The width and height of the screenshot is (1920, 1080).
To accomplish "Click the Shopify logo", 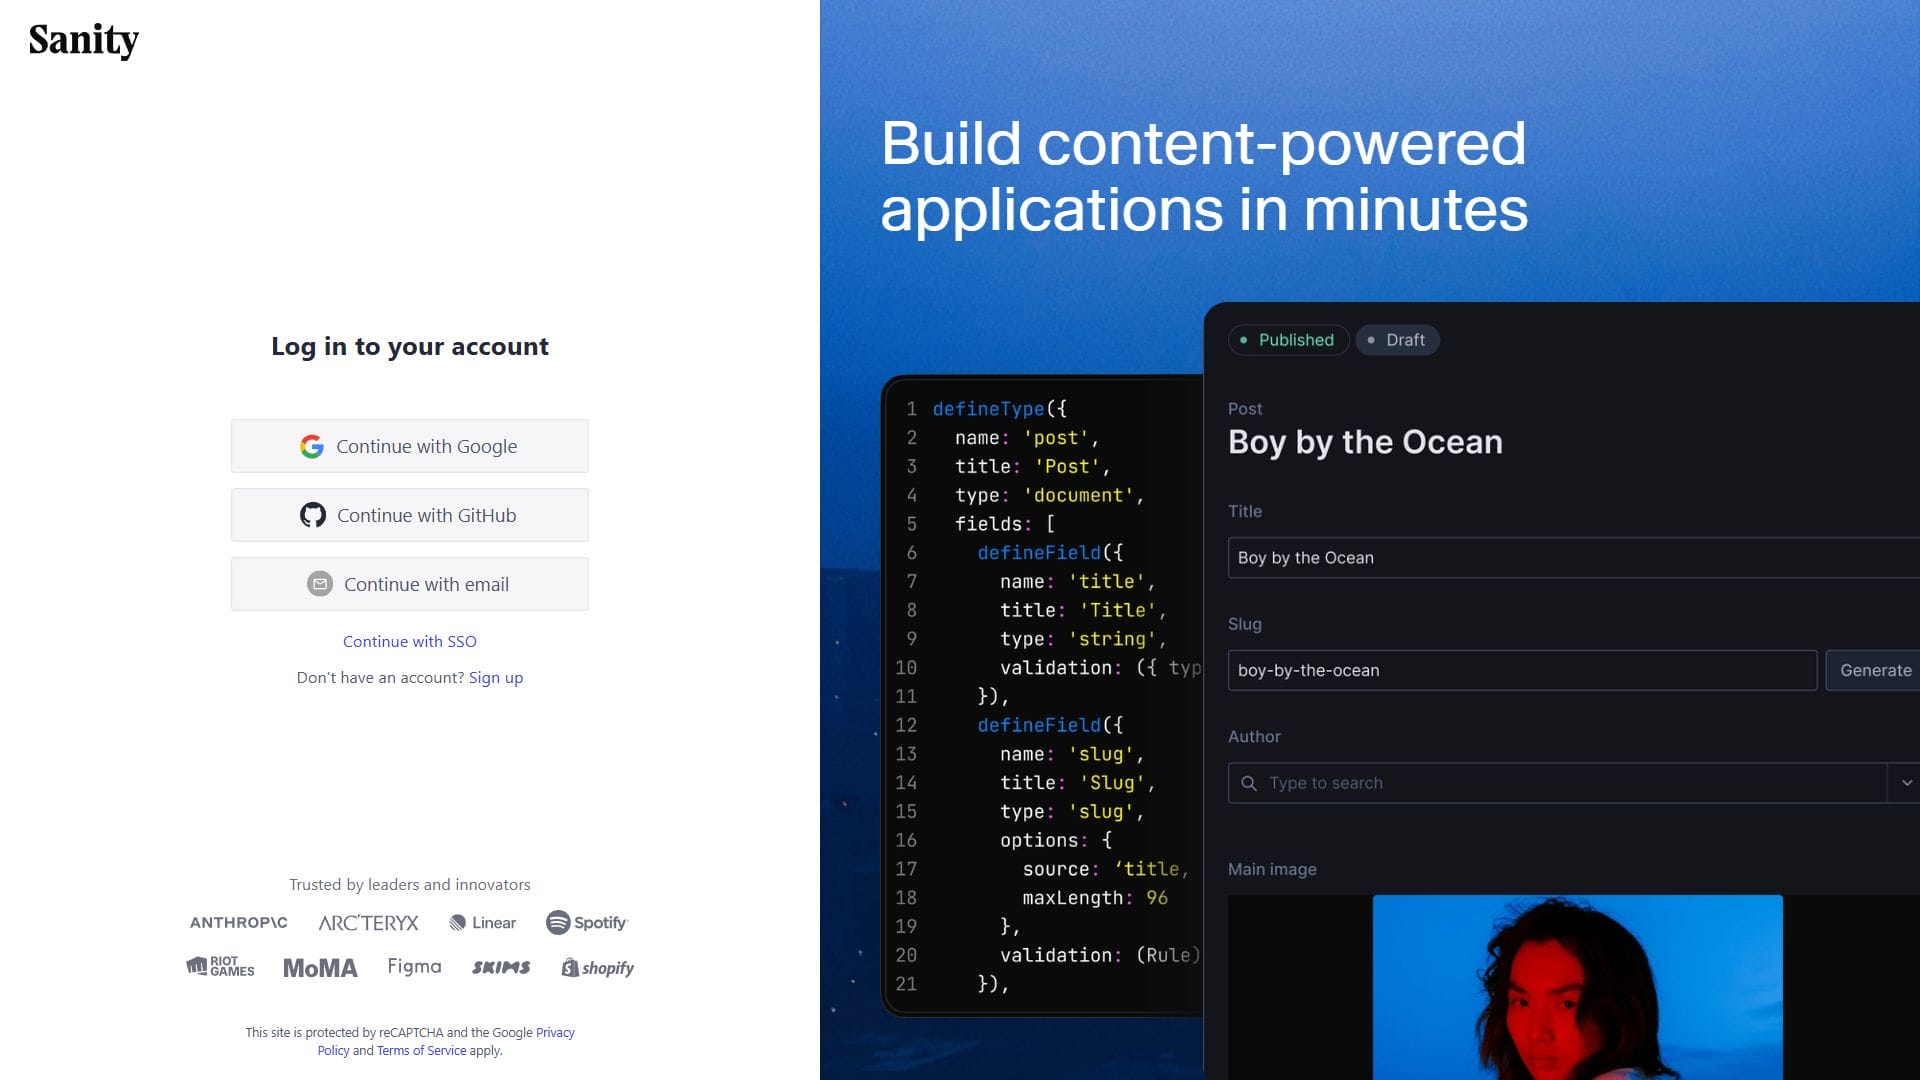I will click(598, 967).
